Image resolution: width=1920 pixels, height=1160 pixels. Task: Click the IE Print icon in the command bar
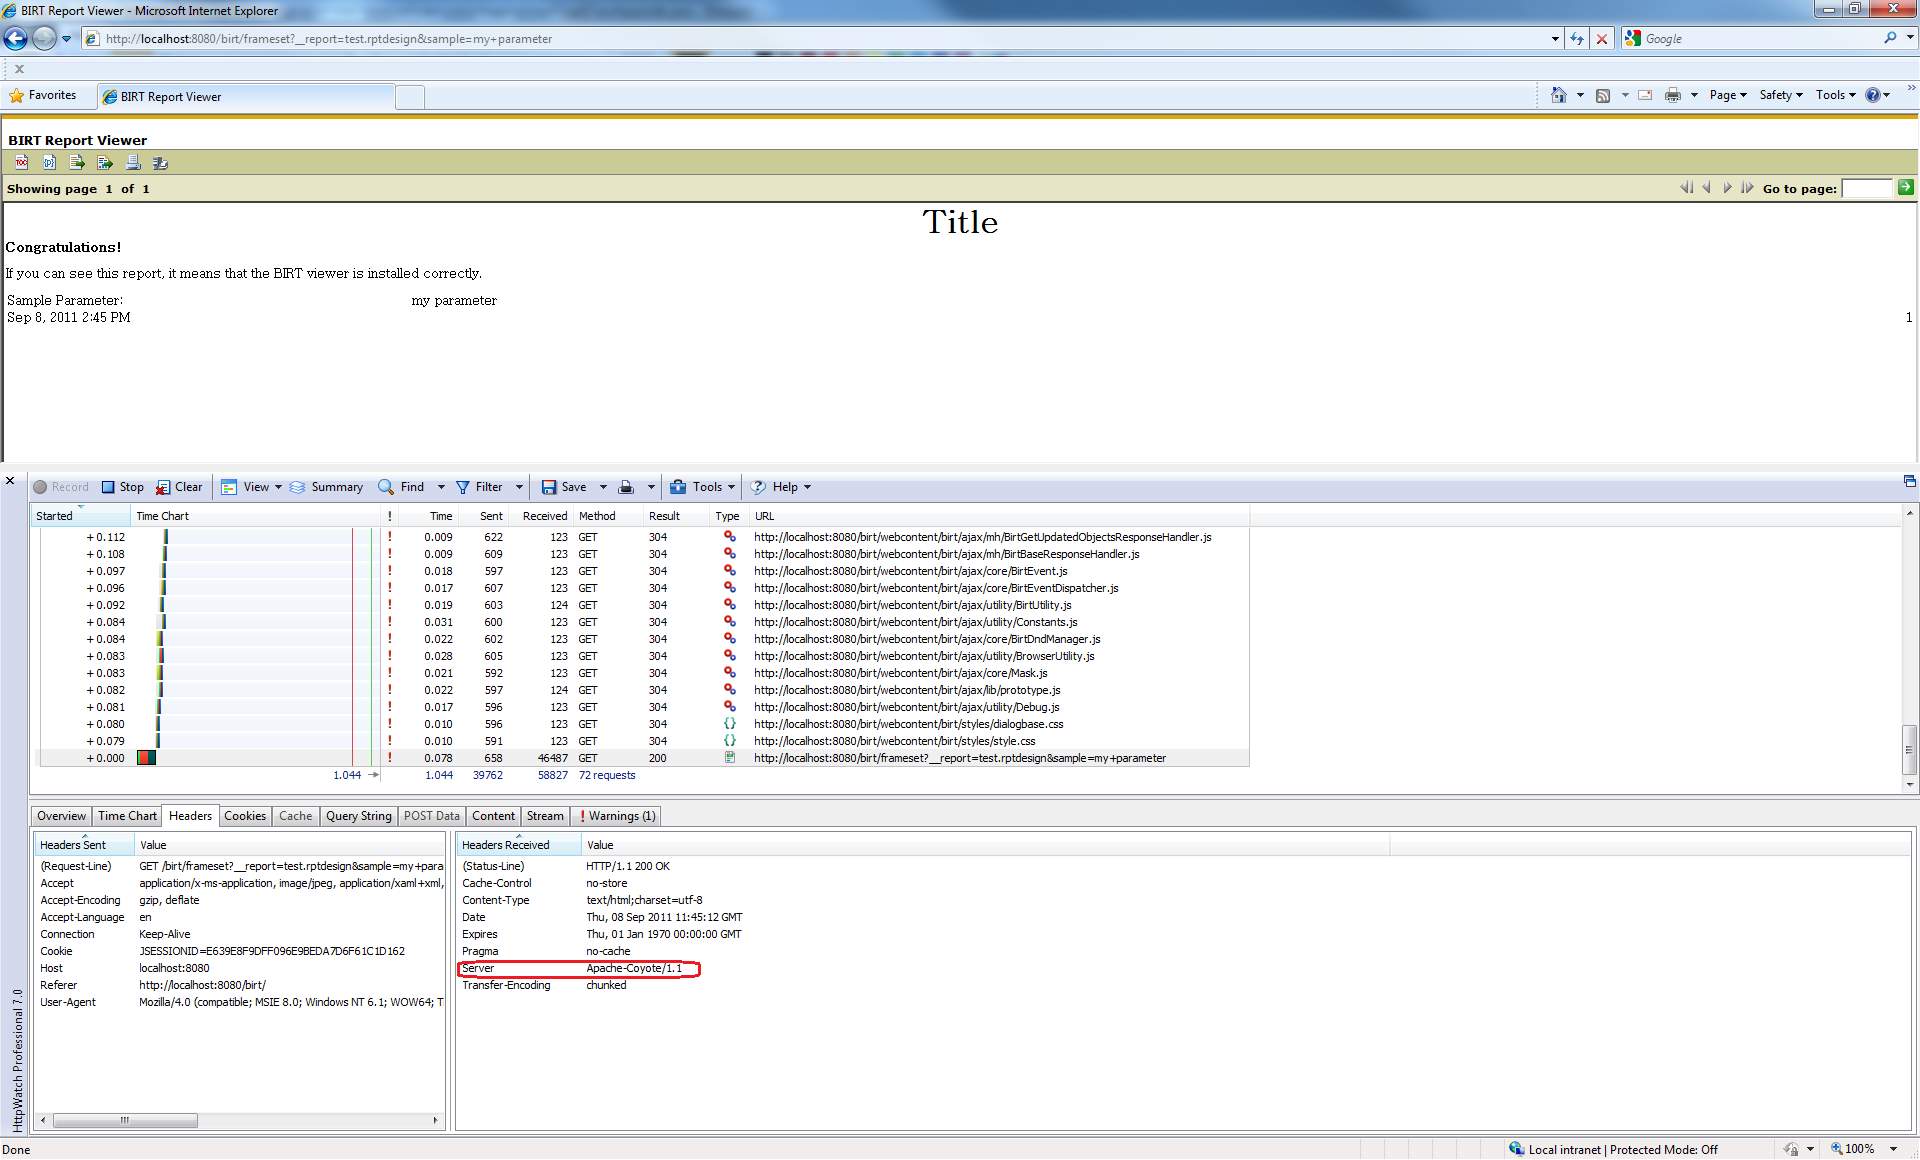(x=1673, y=95)
